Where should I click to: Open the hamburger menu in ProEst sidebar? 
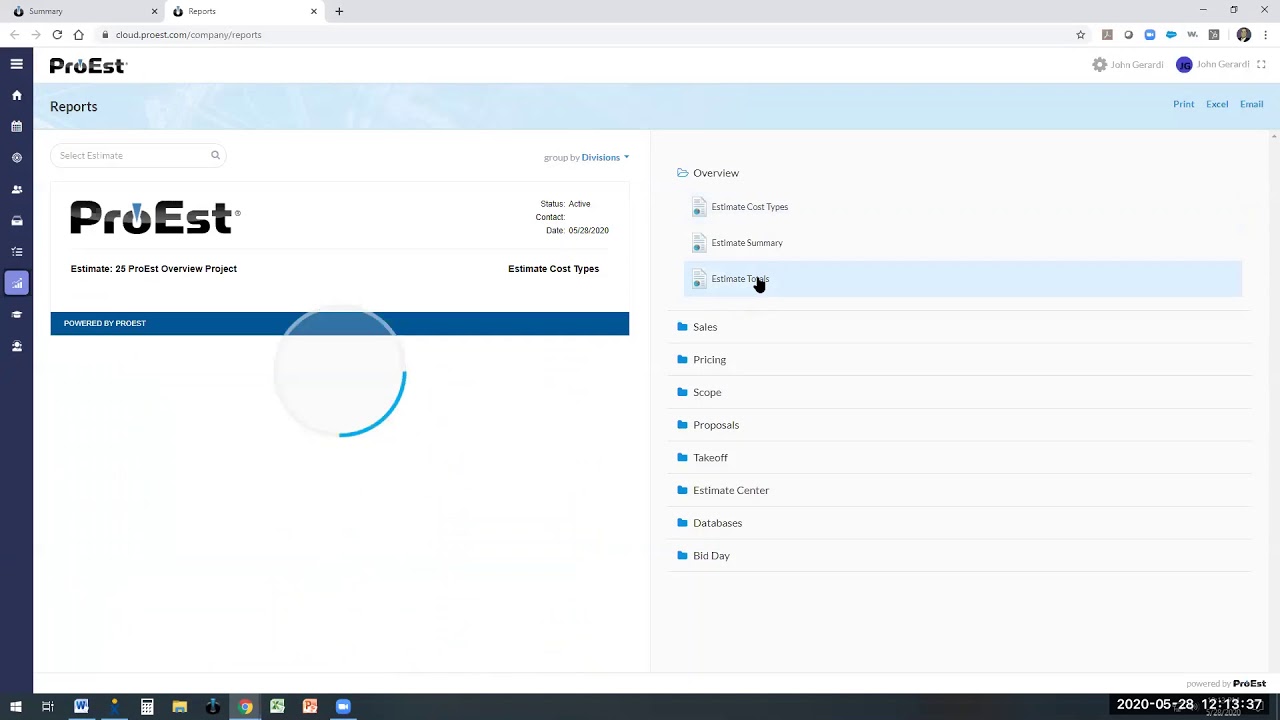[17, 64]
